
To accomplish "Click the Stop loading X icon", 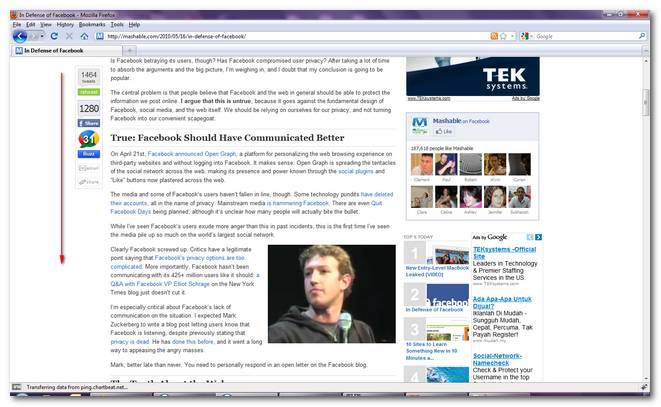I will click(69, 36).
